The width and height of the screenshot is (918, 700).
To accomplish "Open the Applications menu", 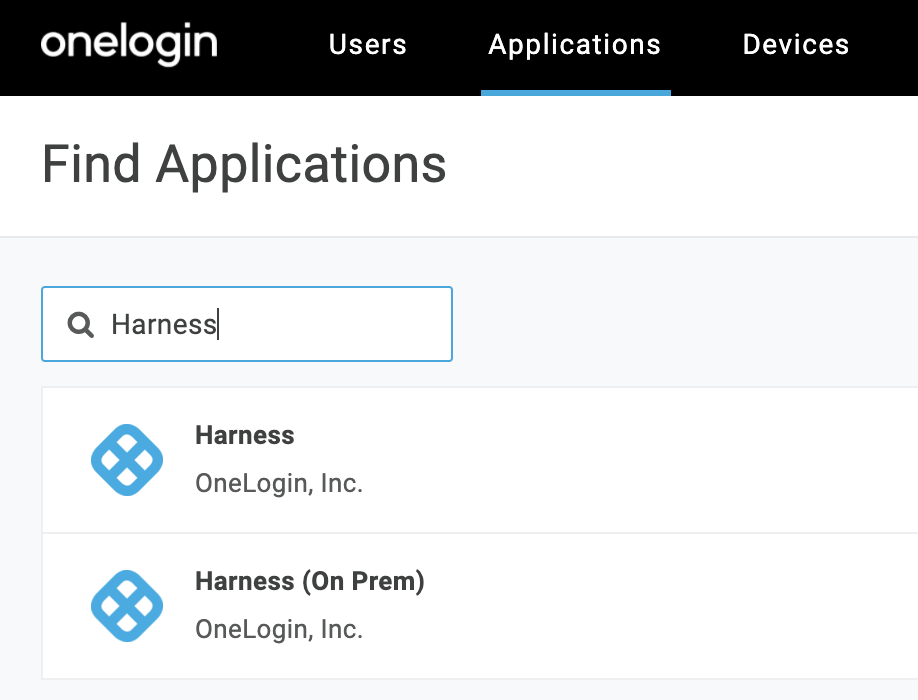I will point(574,45).
